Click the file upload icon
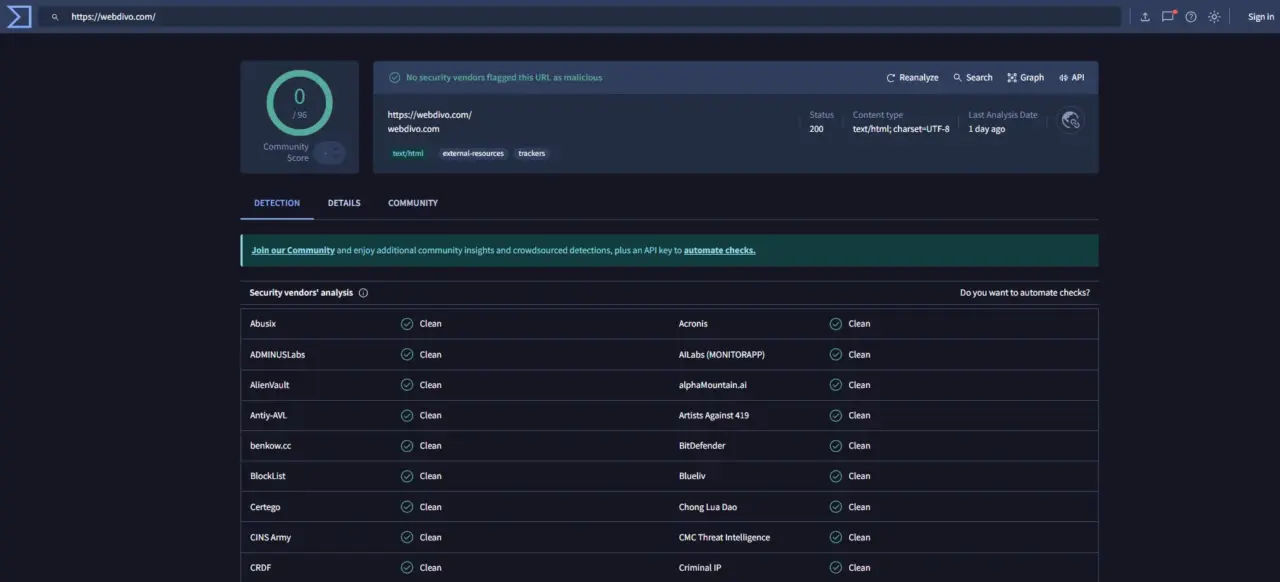 coord(1144,16)
